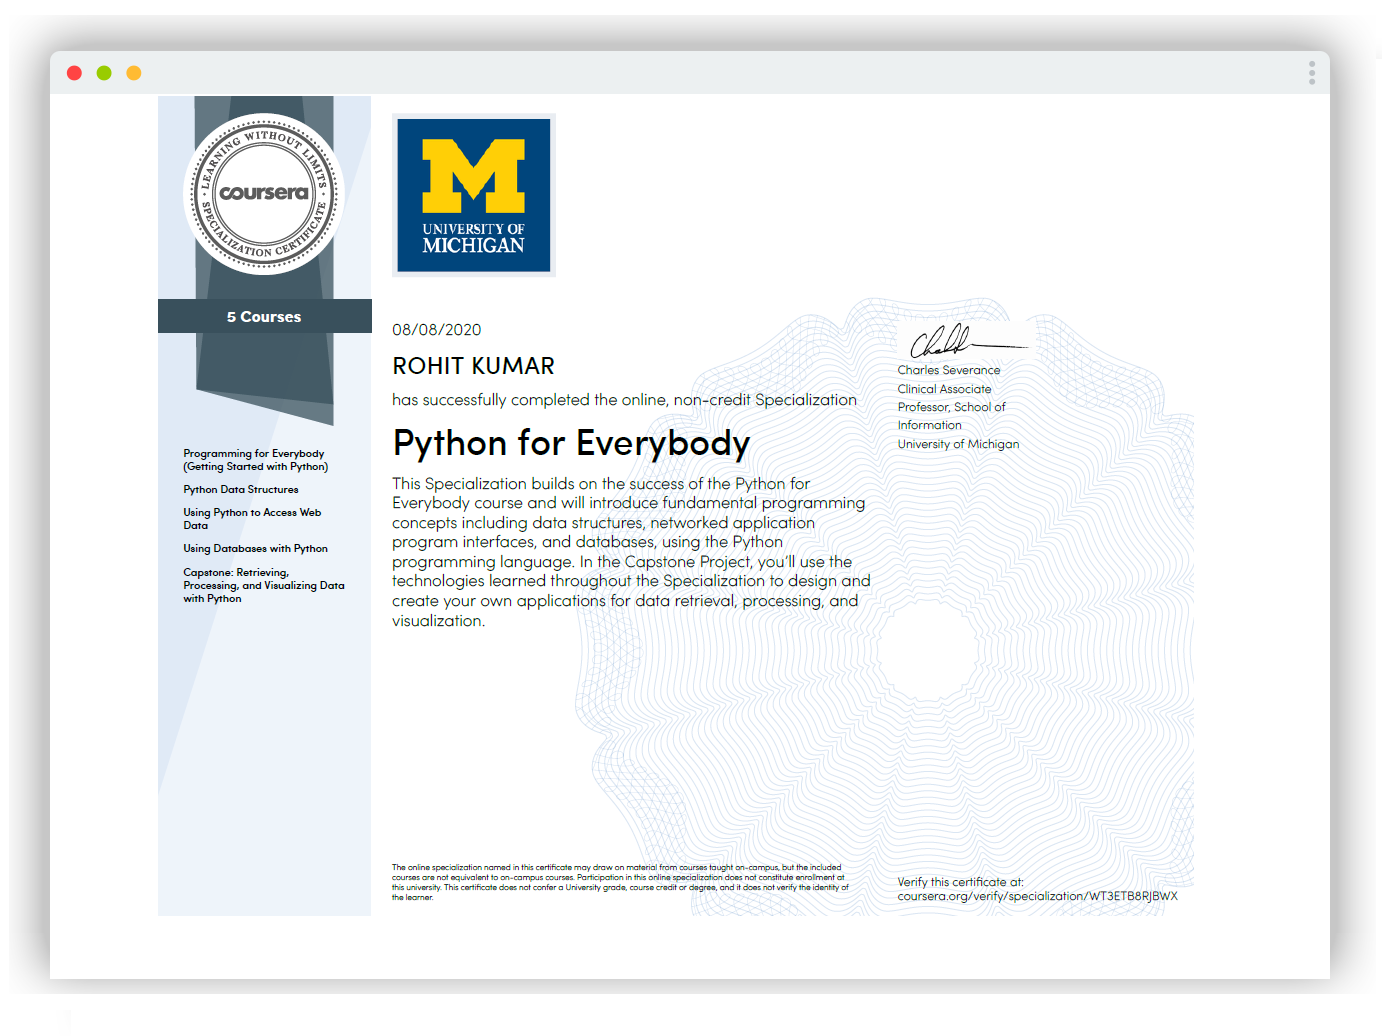Click the red window control dot
Image resolution: width=1382 pixels, height=1036 pixels.
(x=74, y=73)
